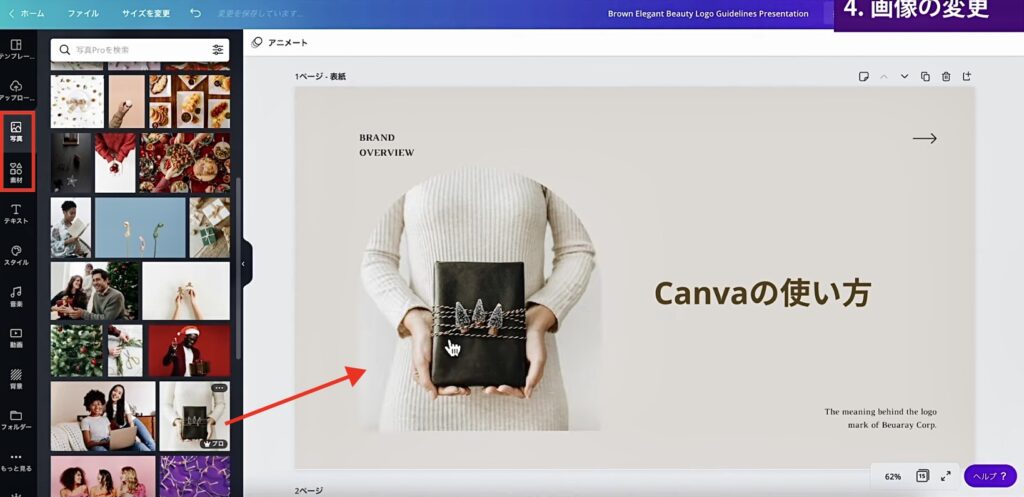Screen dimensions: 1024x497
Task: Open the 62% zoom level control
Action: tap(893, 477)
